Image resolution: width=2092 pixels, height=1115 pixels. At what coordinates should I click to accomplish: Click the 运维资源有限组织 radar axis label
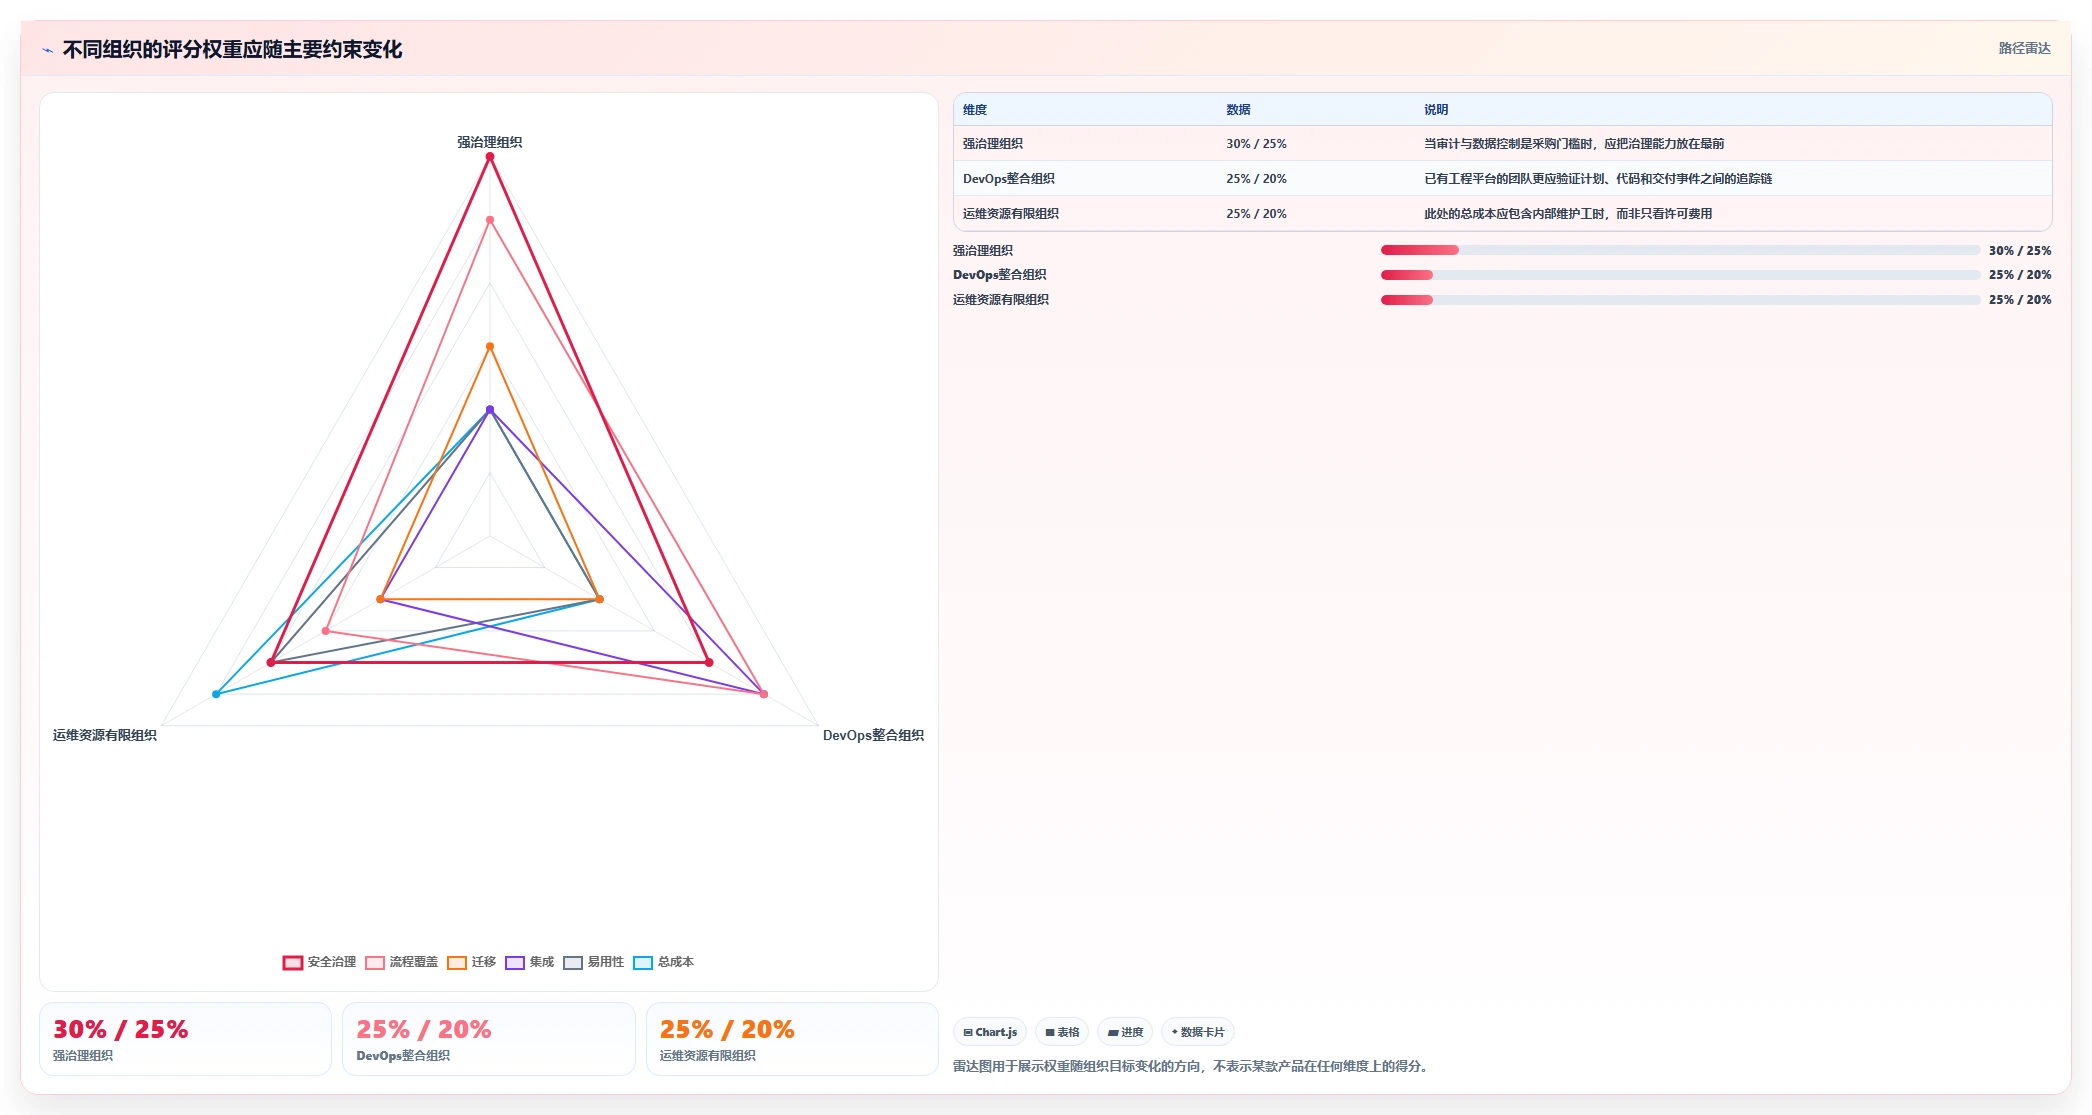(x=105, y=735)
